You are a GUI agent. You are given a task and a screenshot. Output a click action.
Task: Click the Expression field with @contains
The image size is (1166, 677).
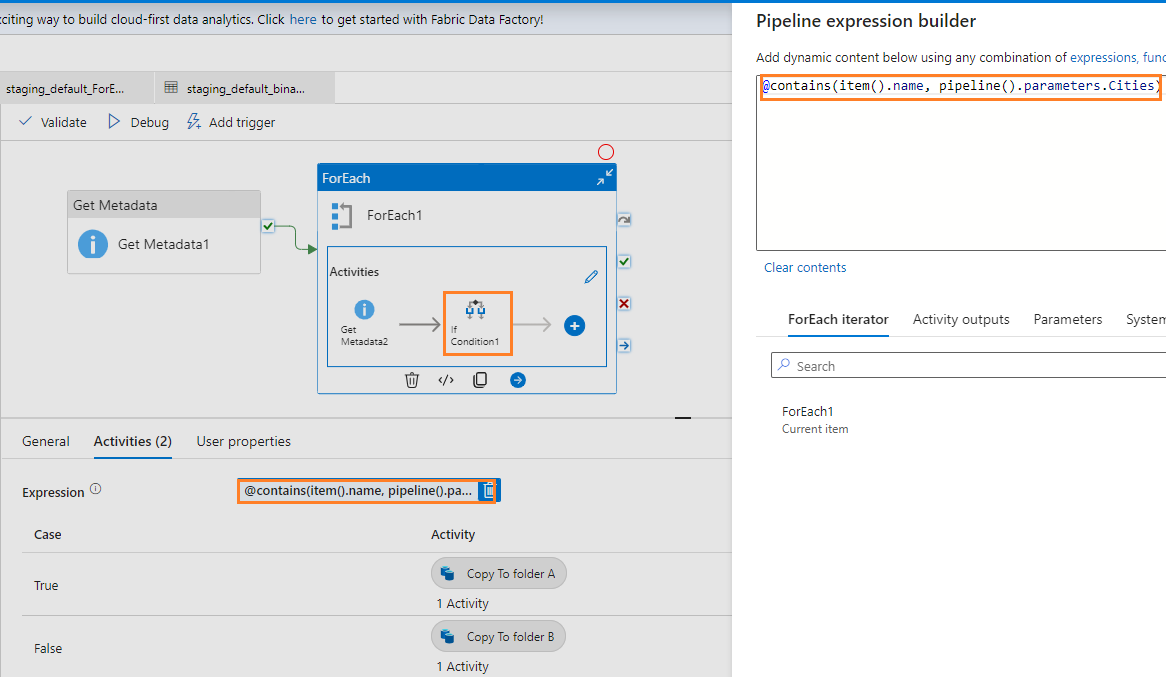point(358,491)
